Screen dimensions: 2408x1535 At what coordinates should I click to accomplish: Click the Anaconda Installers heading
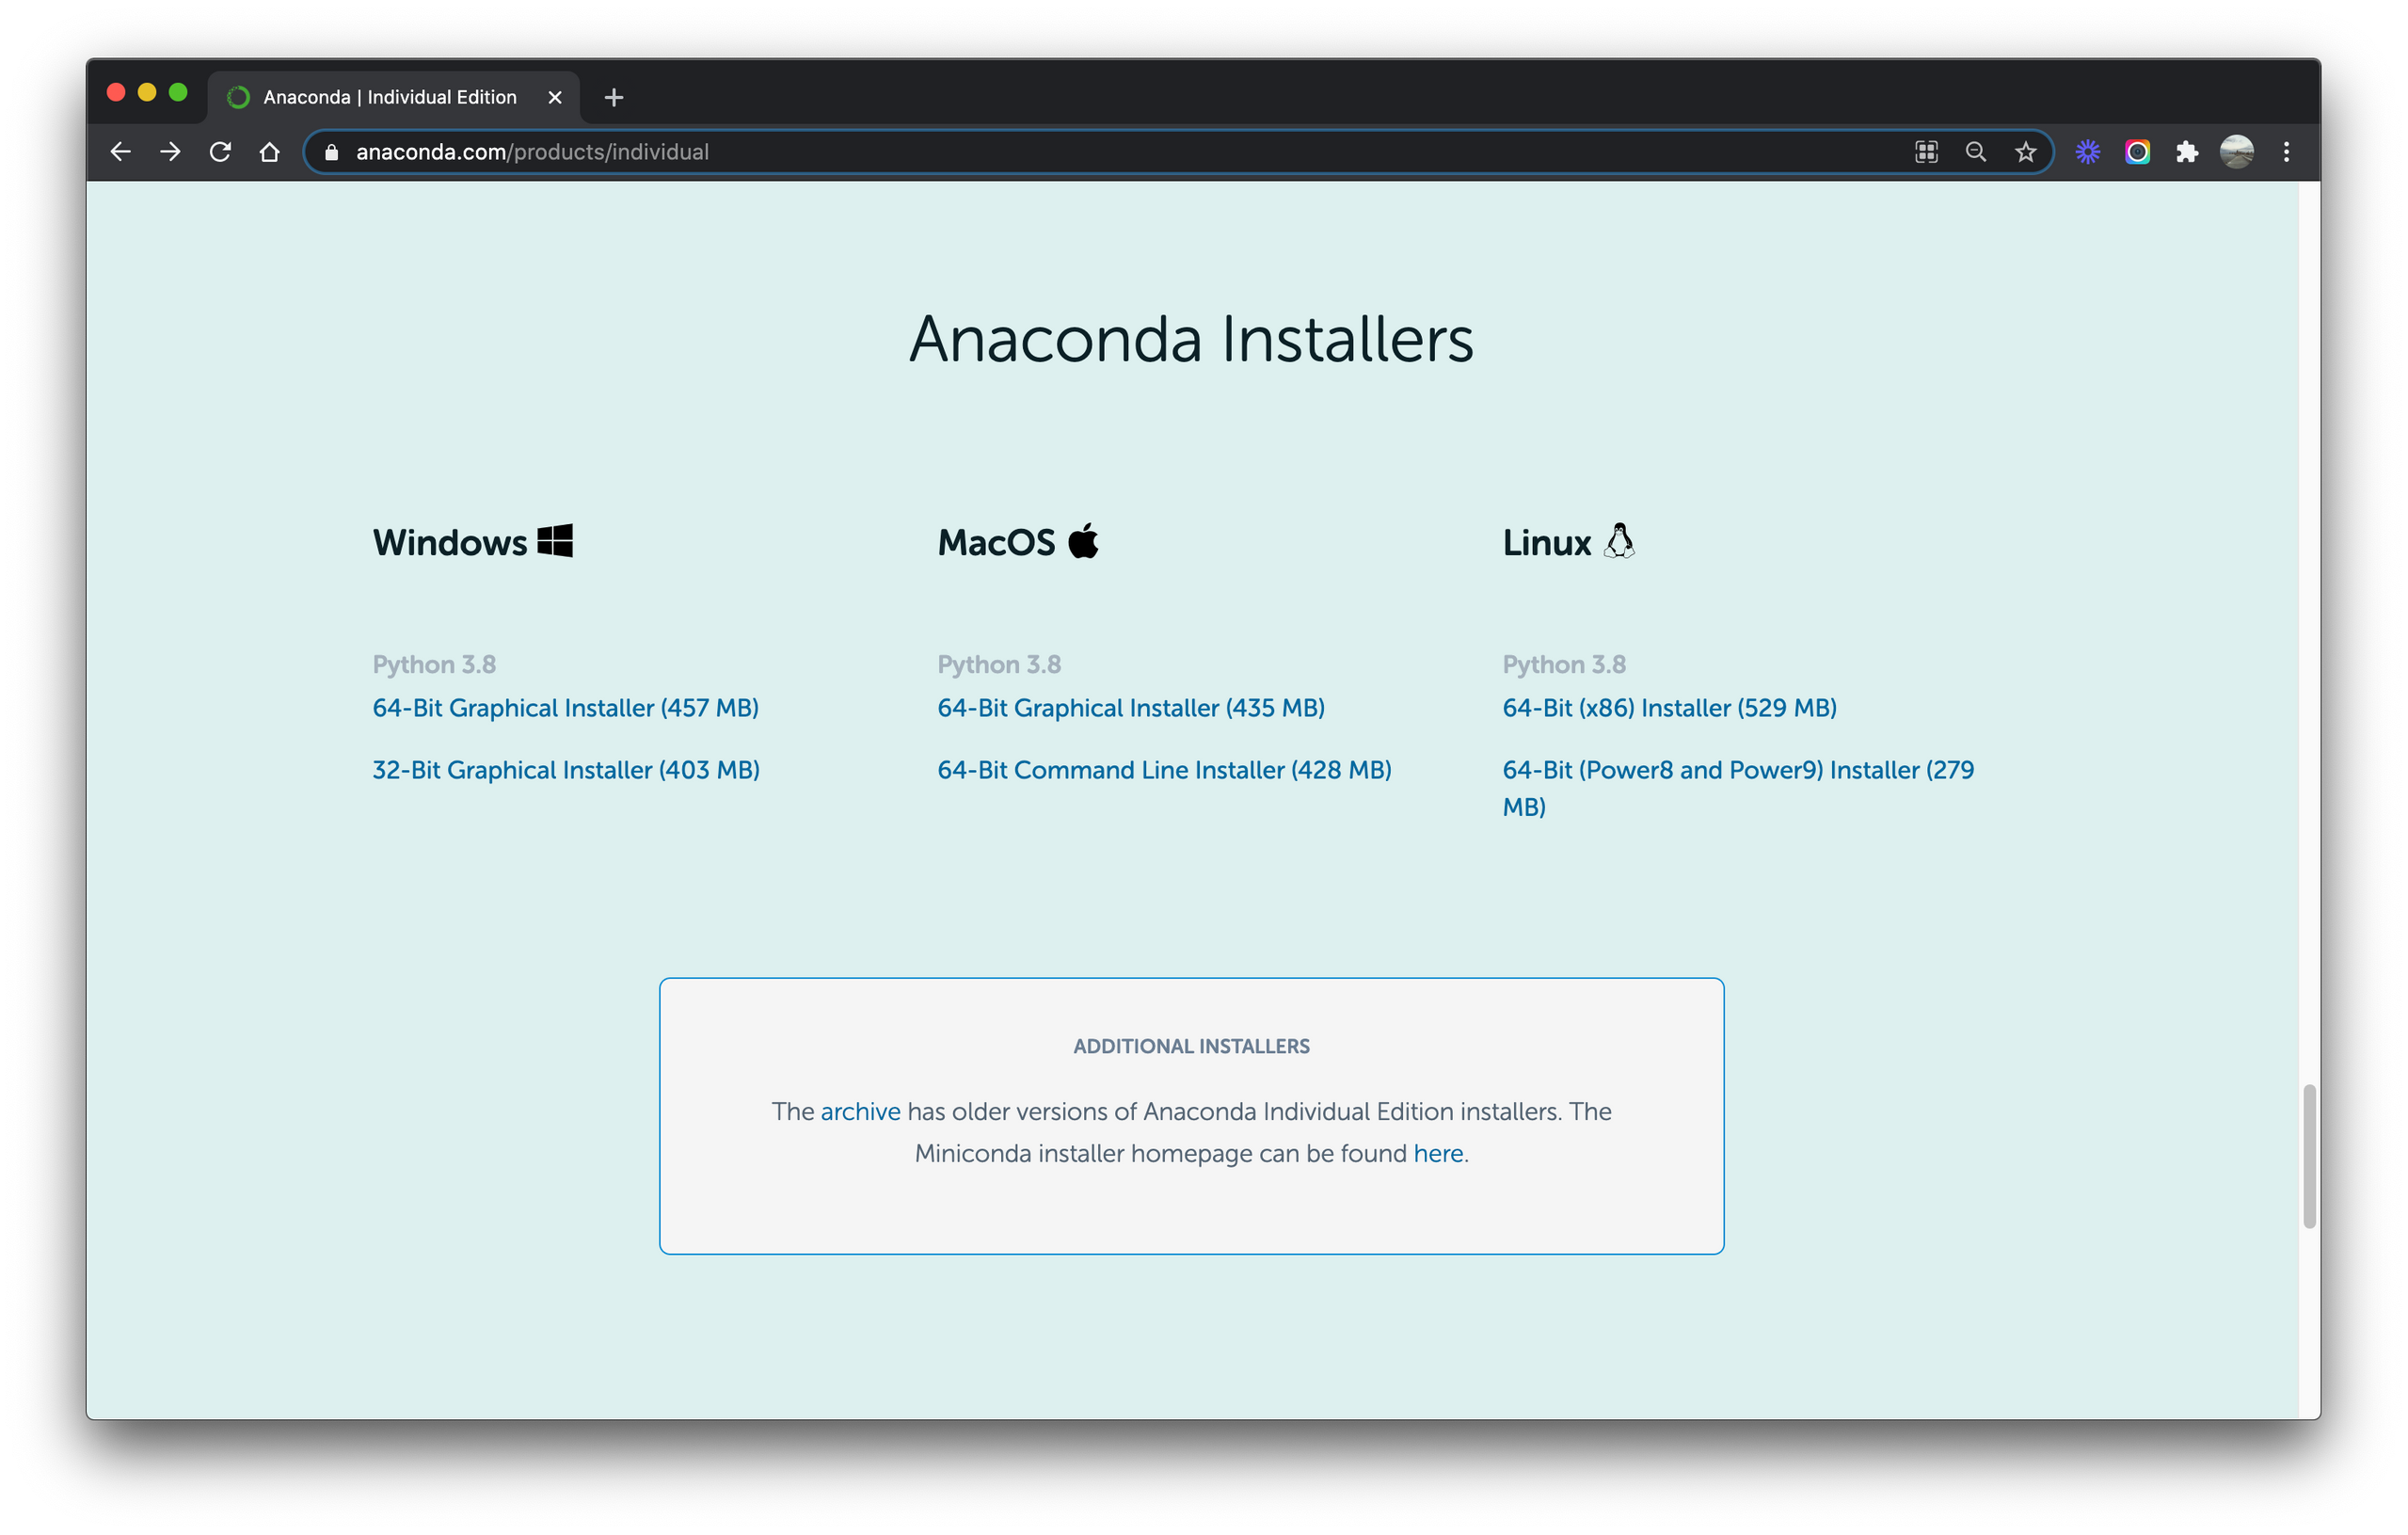pos(1191,339)
